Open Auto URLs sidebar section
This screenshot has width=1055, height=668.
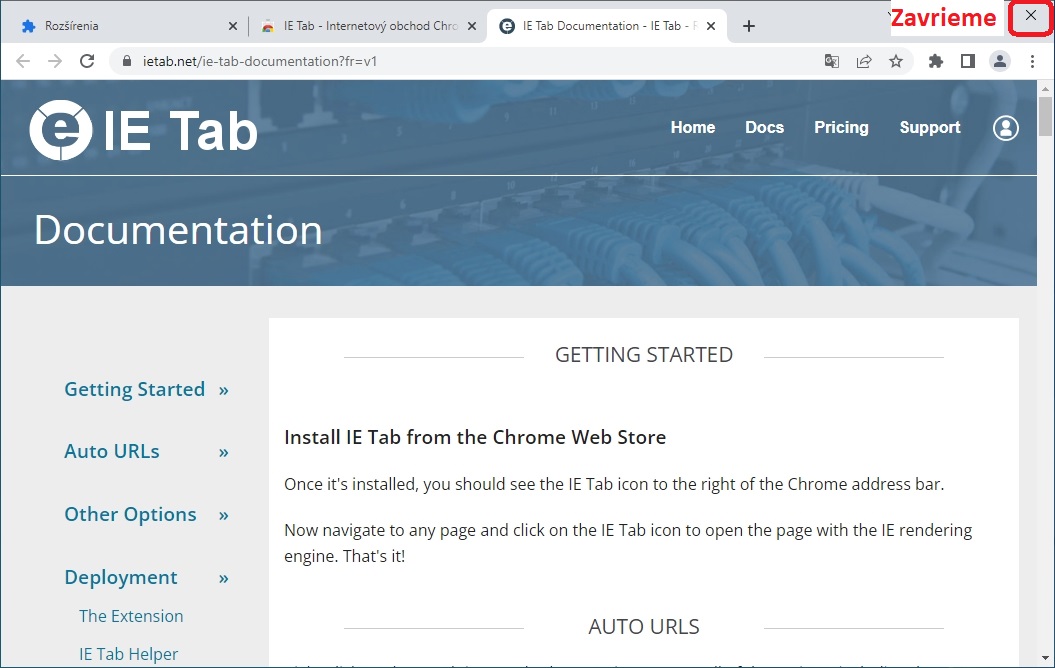coord(112,451)
